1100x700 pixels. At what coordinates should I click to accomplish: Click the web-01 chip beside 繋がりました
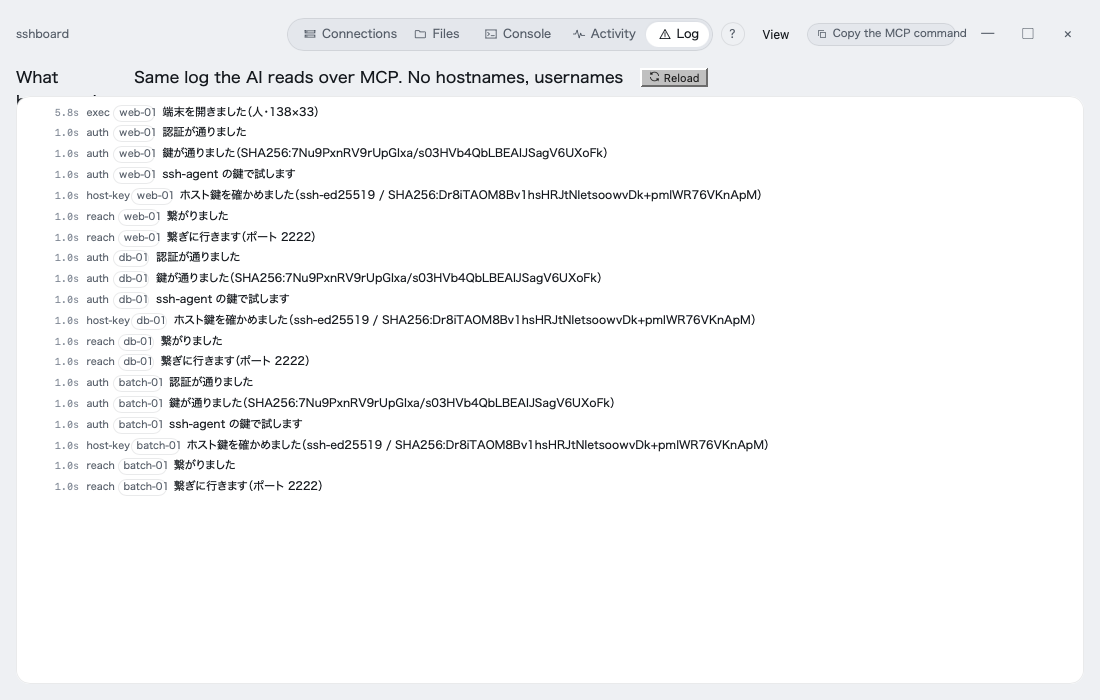[142, 216]
